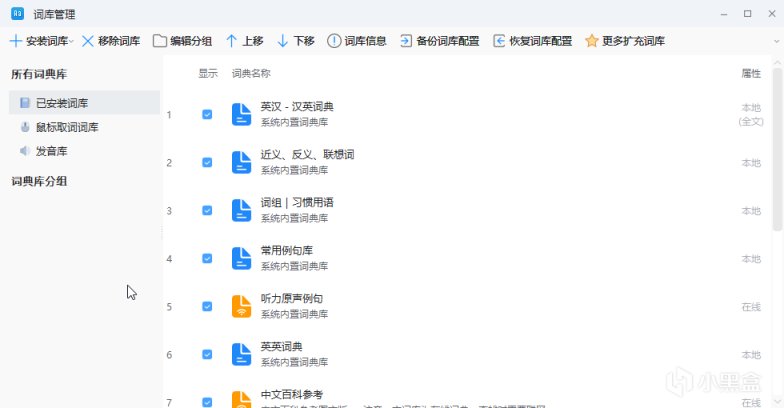This screenshot has height=408, width=784.
Task: Click the vertical scrollbar thumb
Action: (777, 149)
